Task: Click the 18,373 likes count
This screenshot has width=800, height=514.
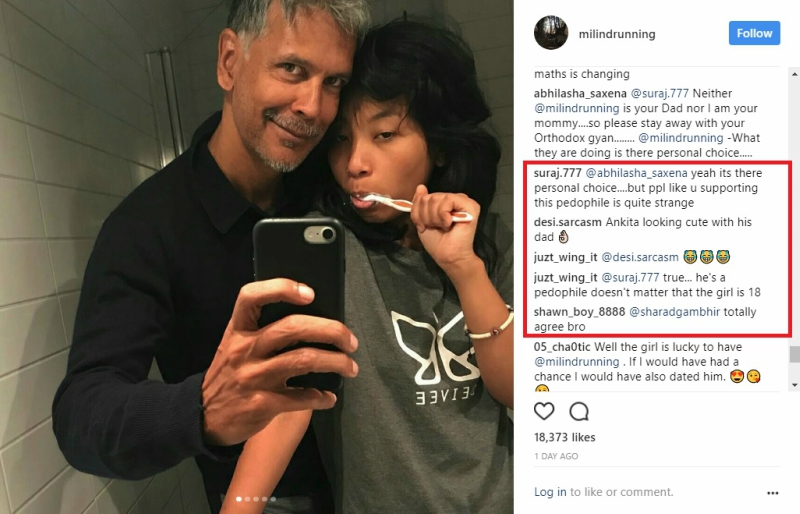Action: (x=565, y=437)
